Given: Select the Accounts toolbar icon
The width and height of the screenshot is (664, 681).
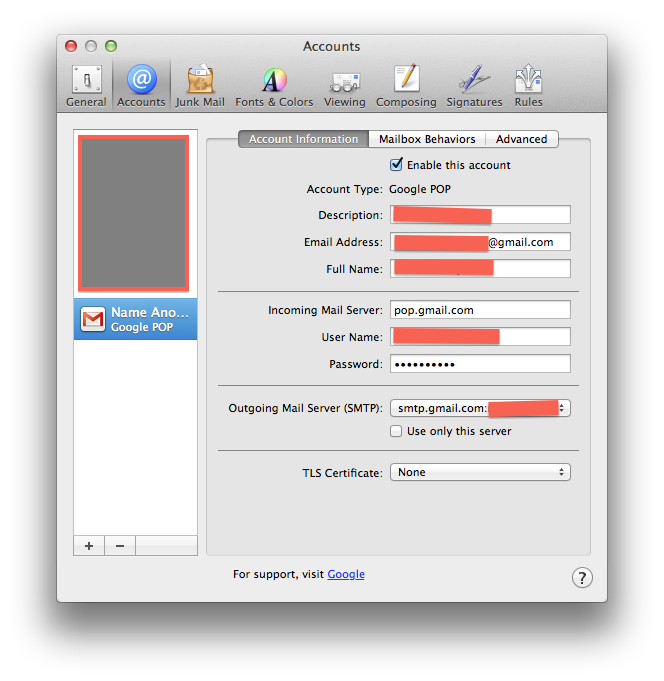Looking at the screenshot, I should tap(141, 86).
